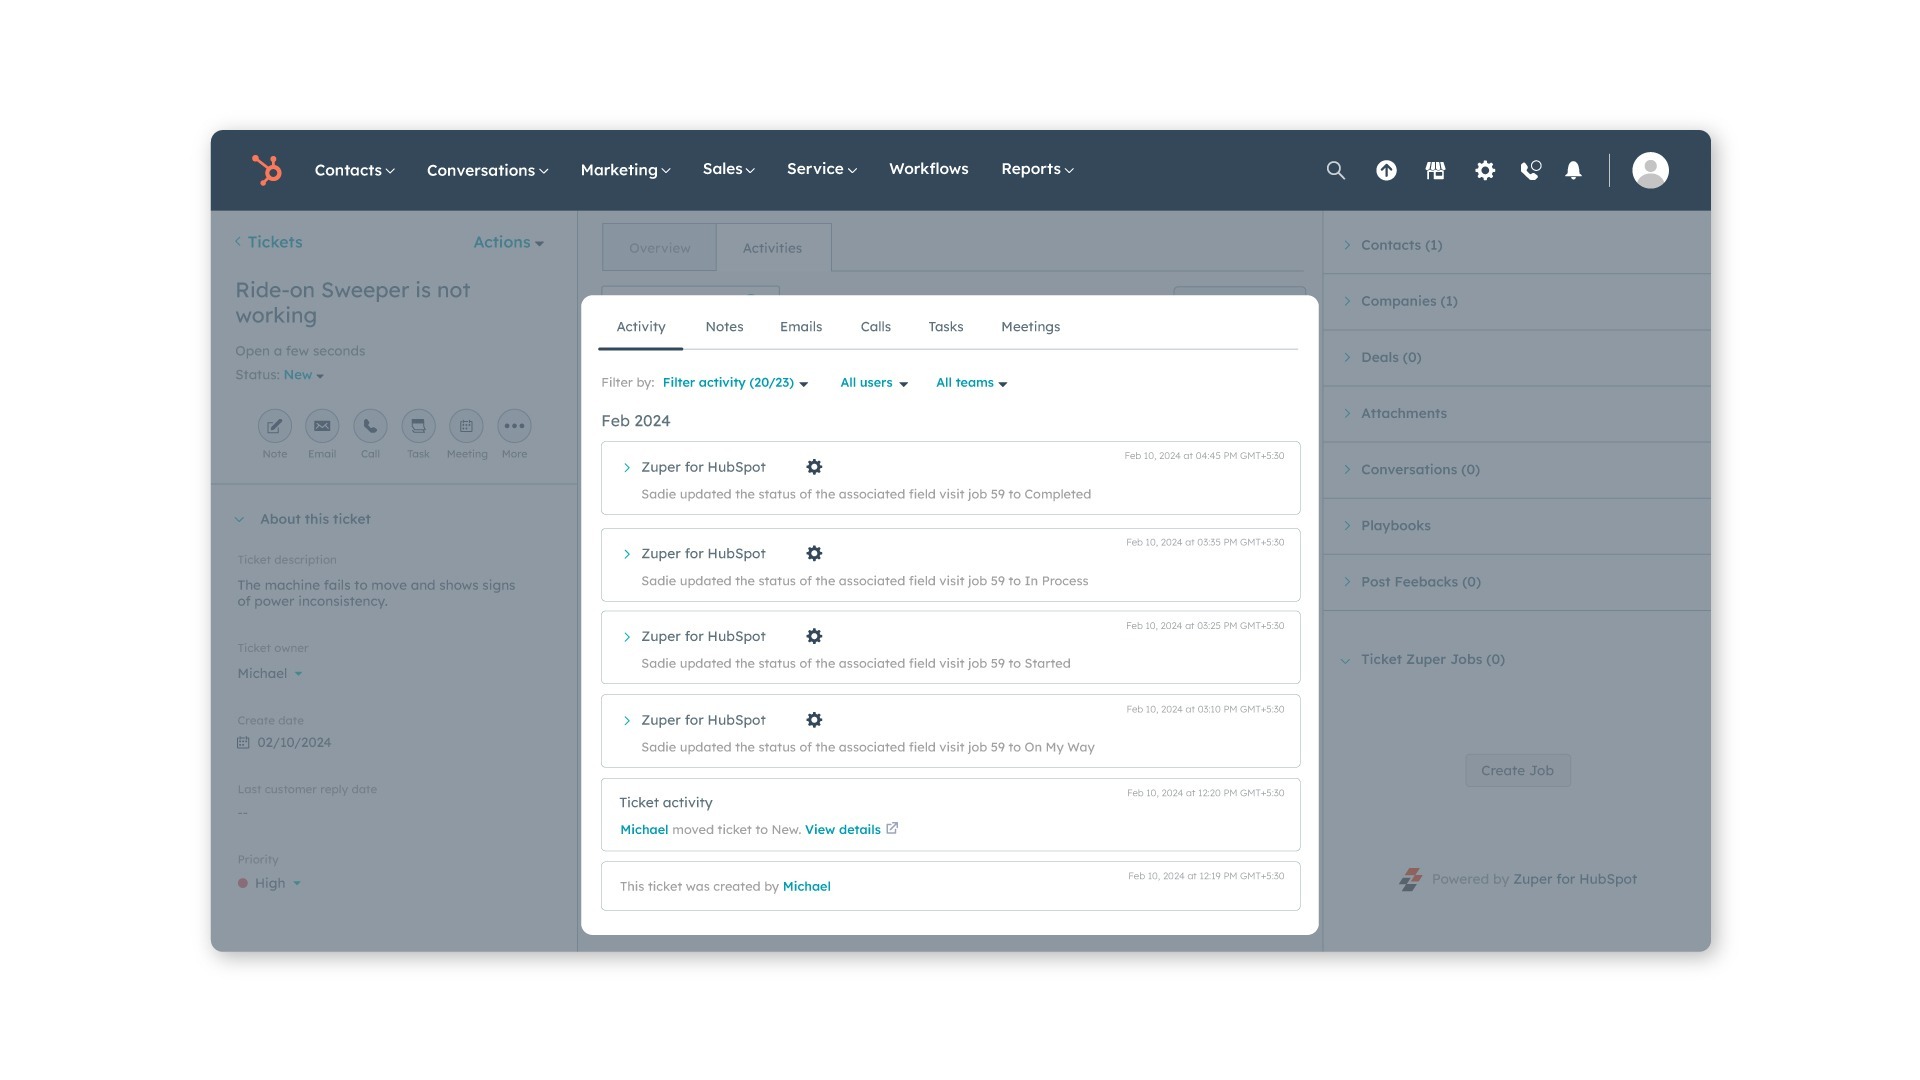Click the Email icon button
Screen dimensions: 1920x1080
pos(322,426)
